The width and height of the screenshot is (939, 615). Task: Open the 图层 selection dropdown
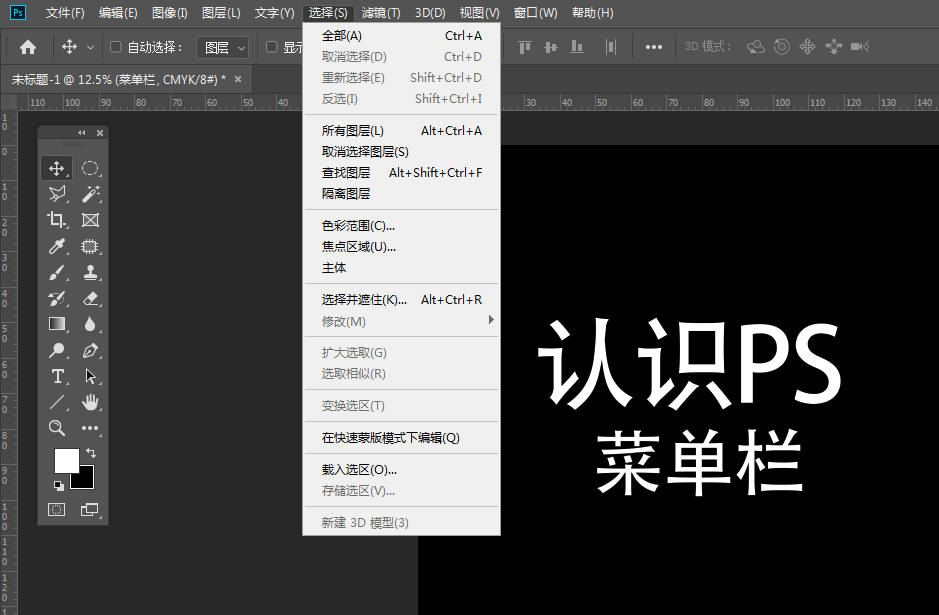click(222, 46)
